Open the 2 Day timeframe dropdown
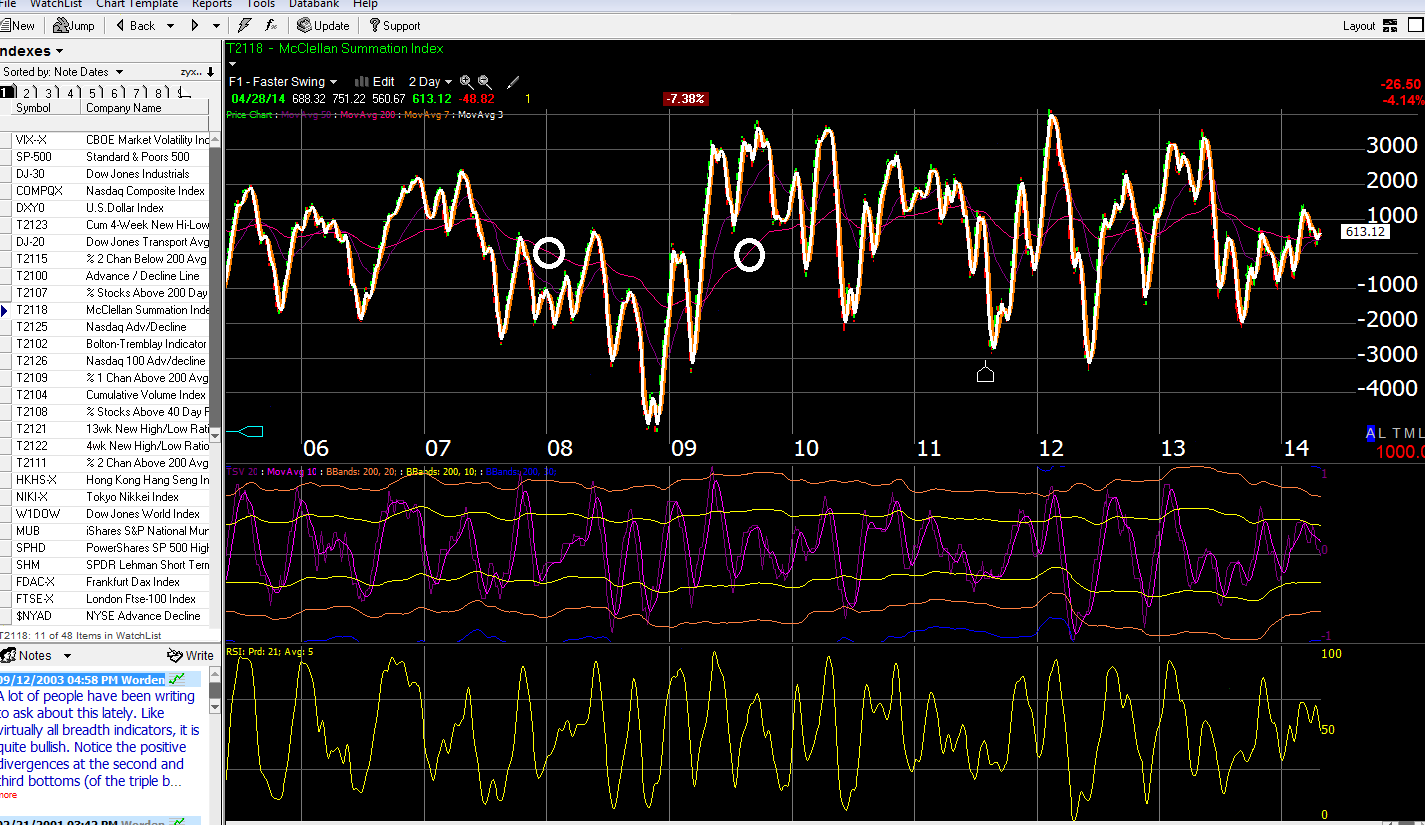 (431, 81)
